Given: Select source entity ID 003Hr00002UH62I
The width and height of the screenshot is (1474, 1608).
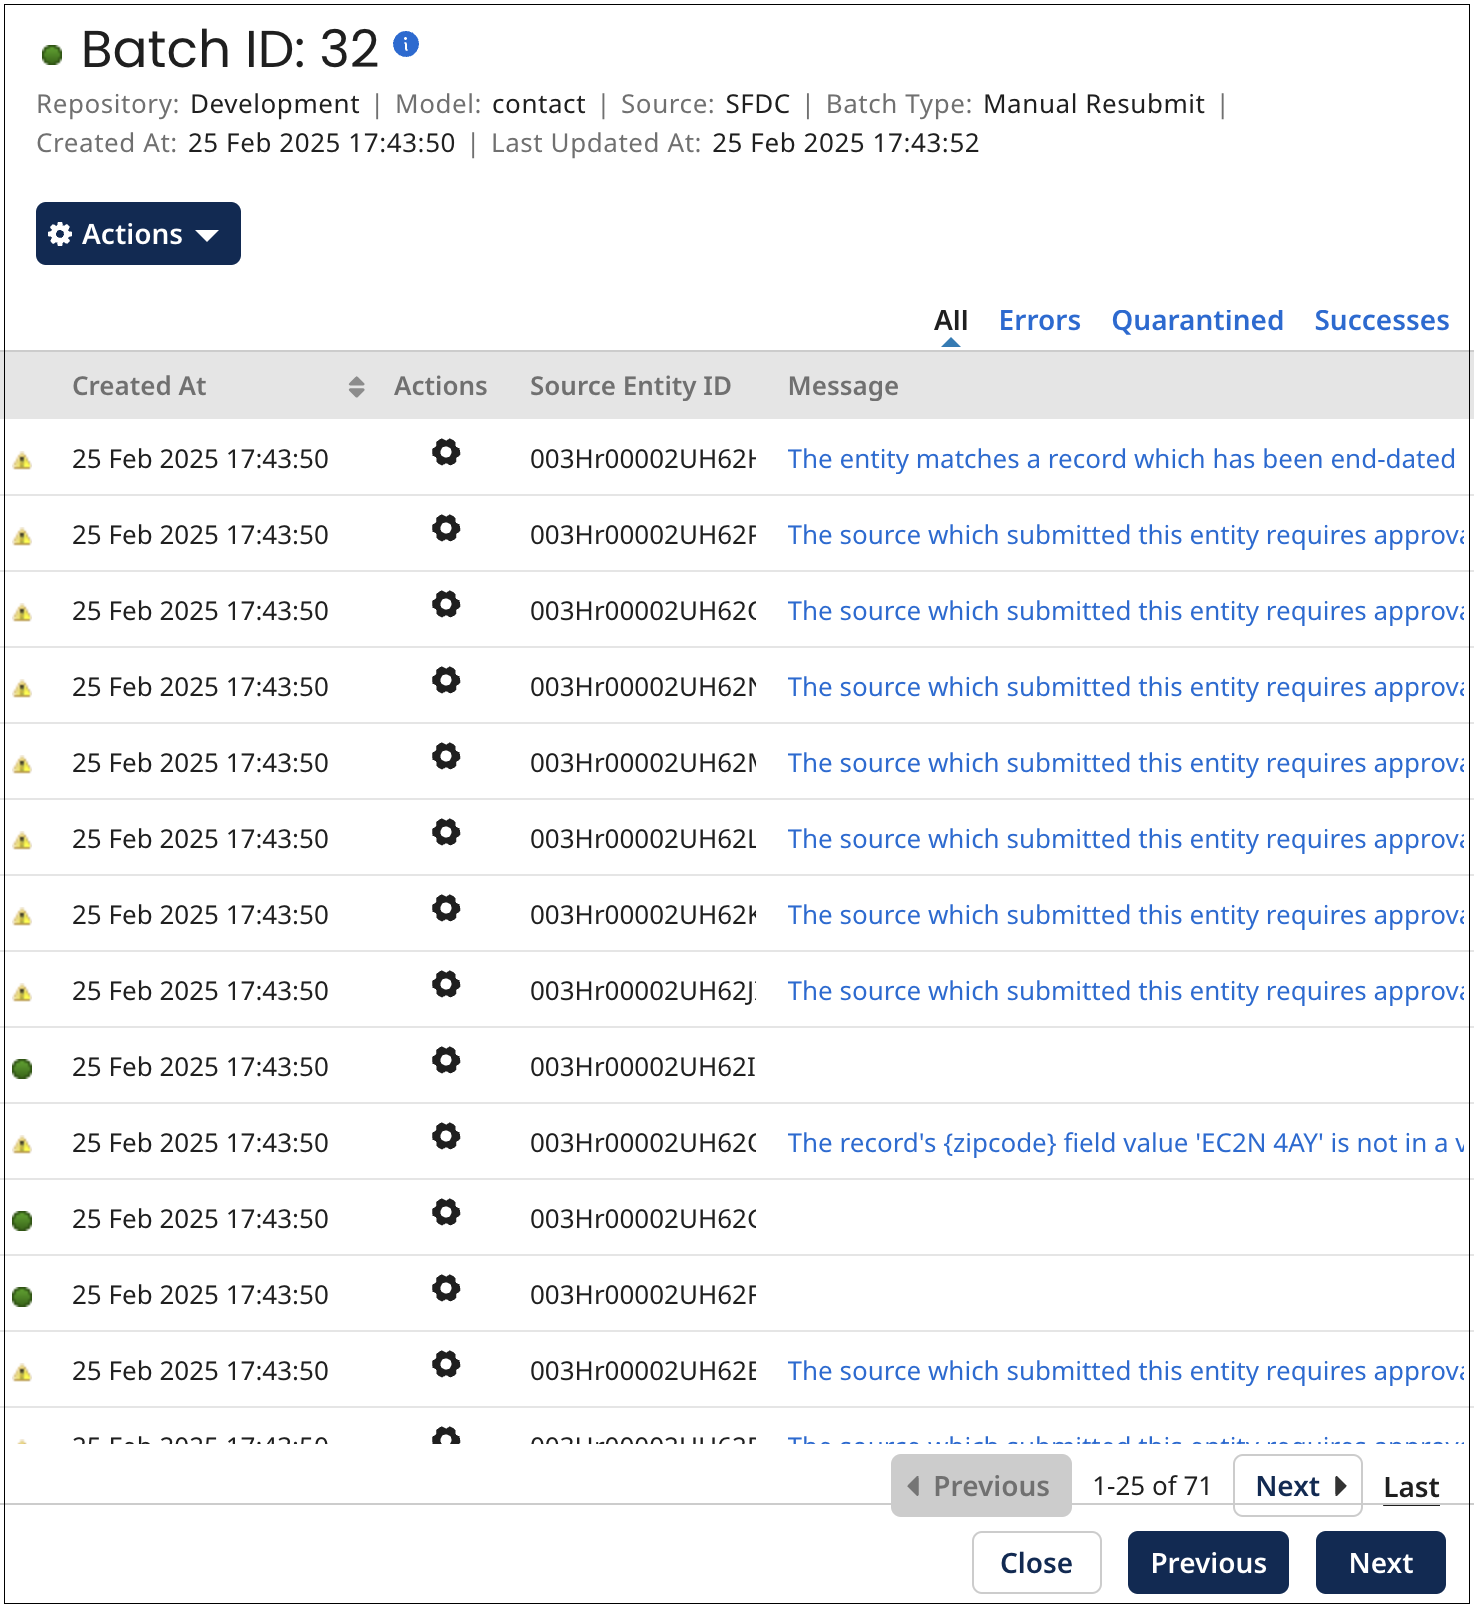Looking at the screenshot, I should pyautogui.click(x=643, y=1067).
